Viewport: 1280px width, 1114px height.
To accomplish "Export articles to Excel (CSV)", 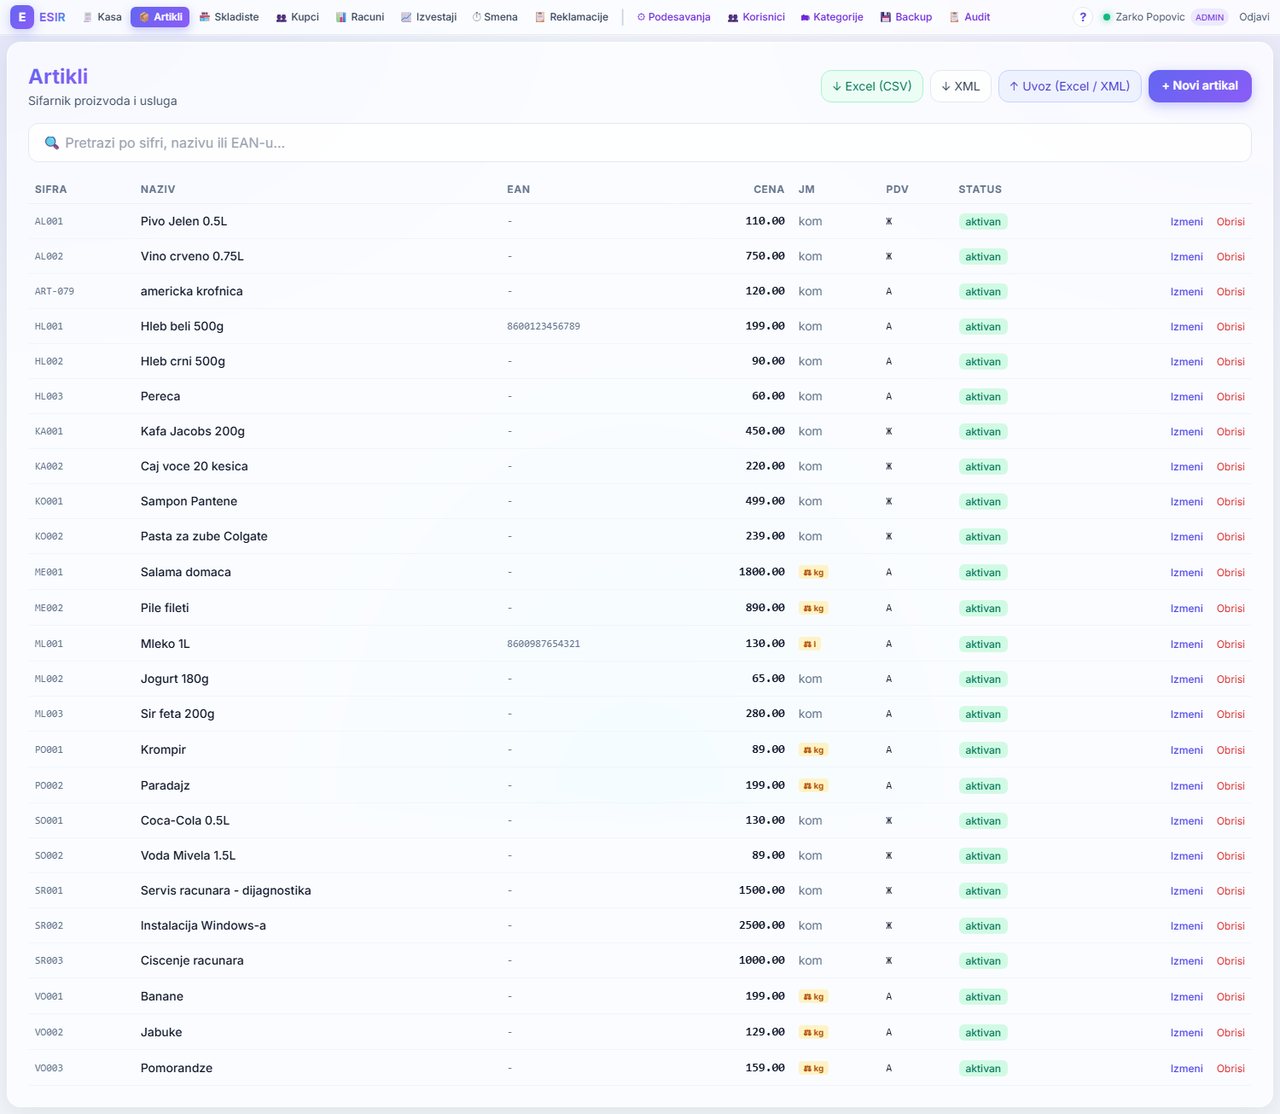I will tap(872, 86).
